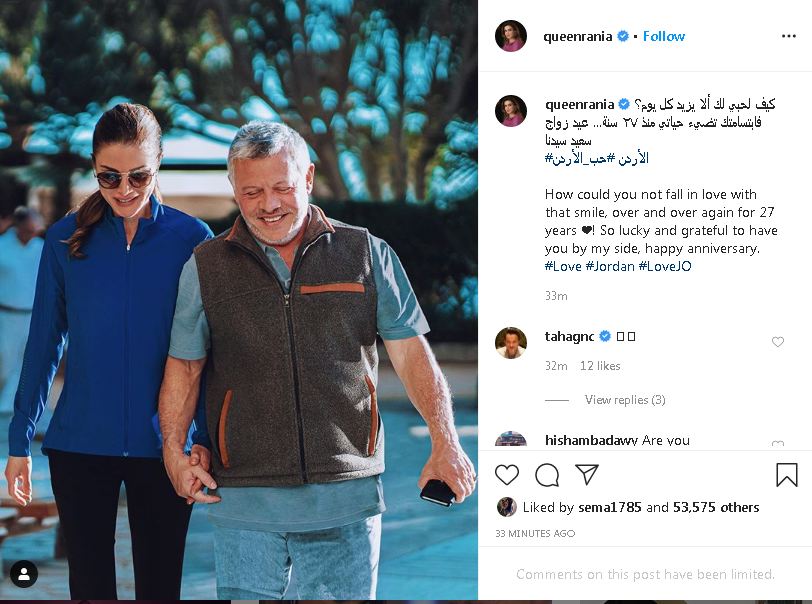Open #Jordan hashtag link
The width and height of the screenshot is (812, 604).
click(x=610, y=267)
